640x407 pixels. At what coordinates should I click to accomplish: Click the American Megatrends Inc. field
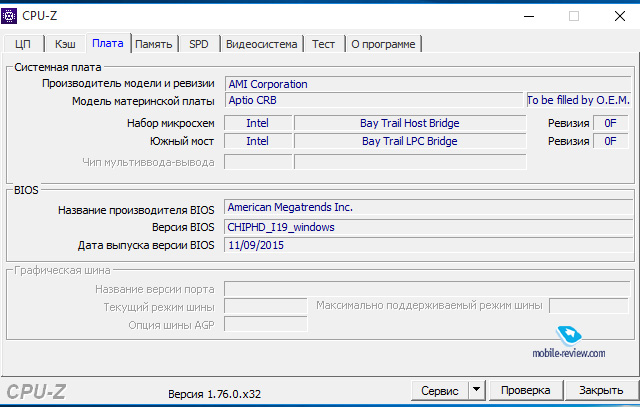point(429,207)
